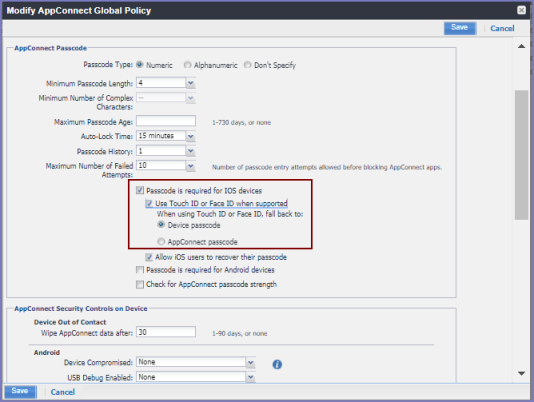The width and height of the screenshot is (534, 402).
Task: Click the bottom Cancel link
Action: coord(63,392)
